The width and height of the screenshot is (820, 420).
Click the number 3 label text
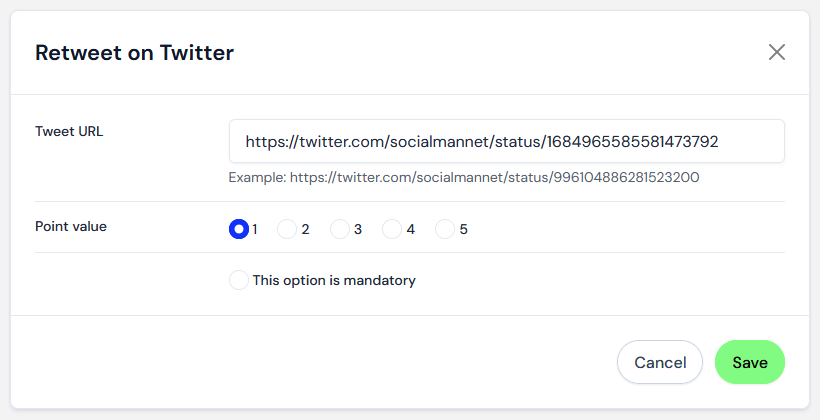[358, 230]
